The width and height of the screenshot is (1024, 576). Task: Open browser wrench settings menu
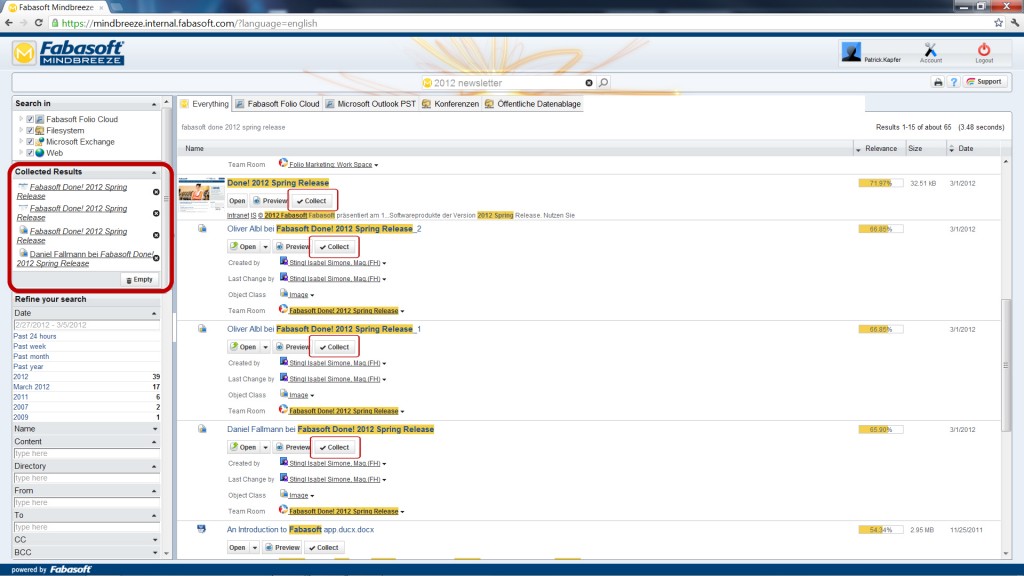[1015, 23]
